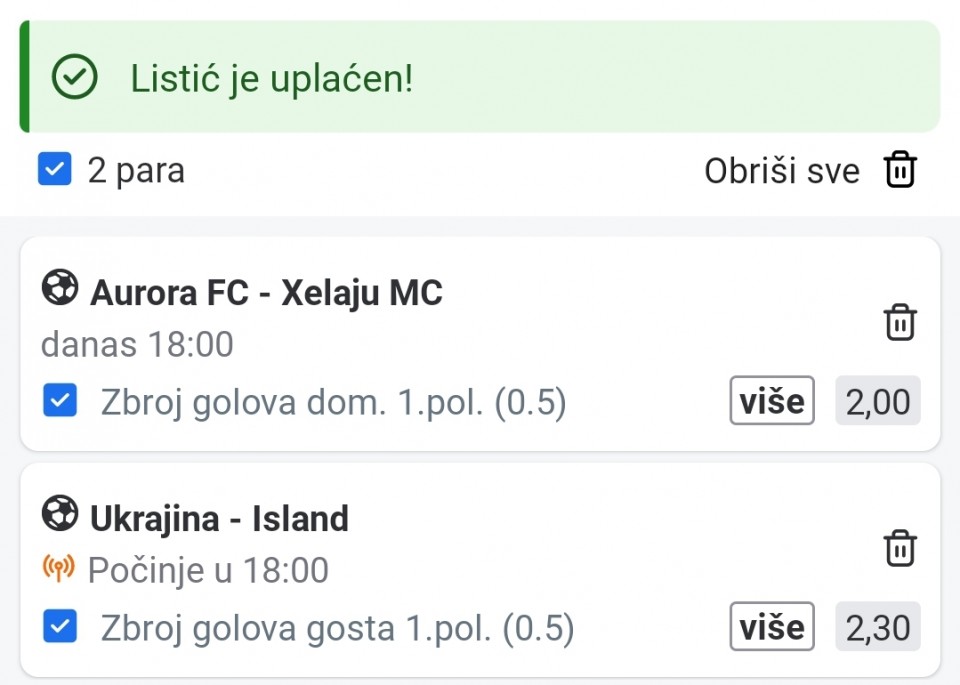Click the Počinje u 18:00 start time
The width and height of the screenshot is (960, 685).
[x=208, y=571]
